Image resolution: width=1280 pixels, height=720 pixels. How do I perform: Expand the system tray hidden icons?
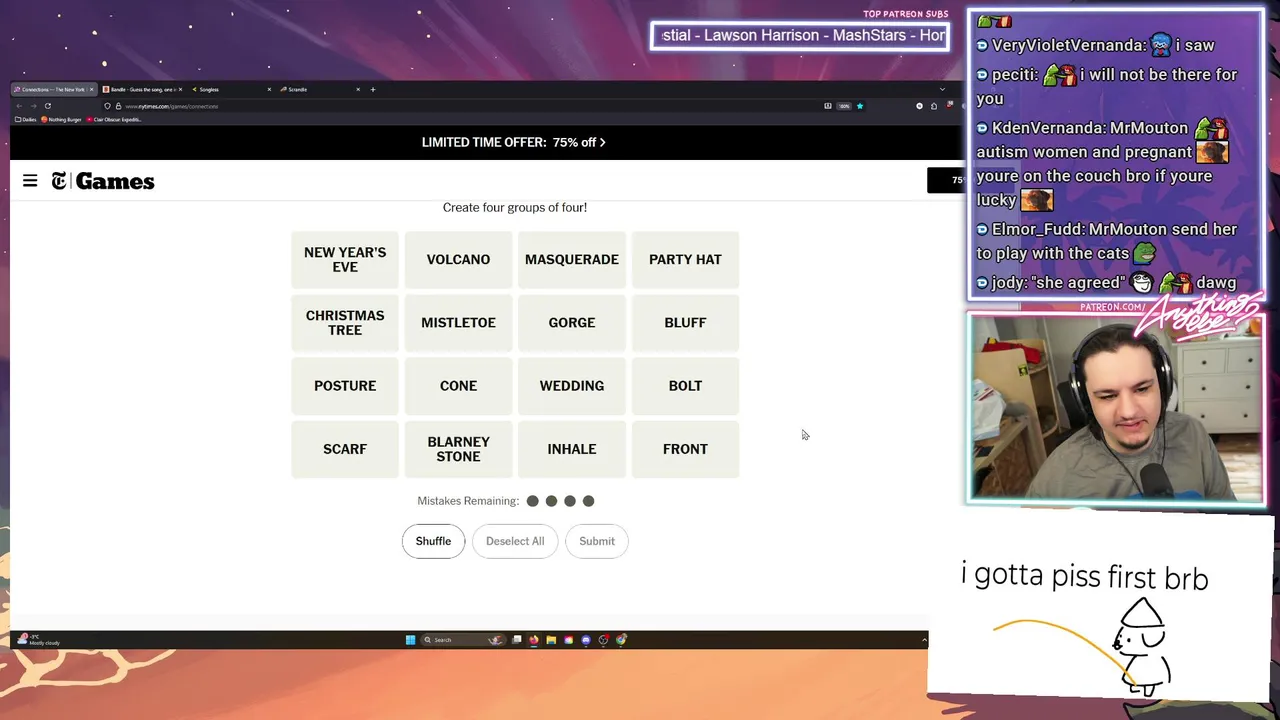924,640
